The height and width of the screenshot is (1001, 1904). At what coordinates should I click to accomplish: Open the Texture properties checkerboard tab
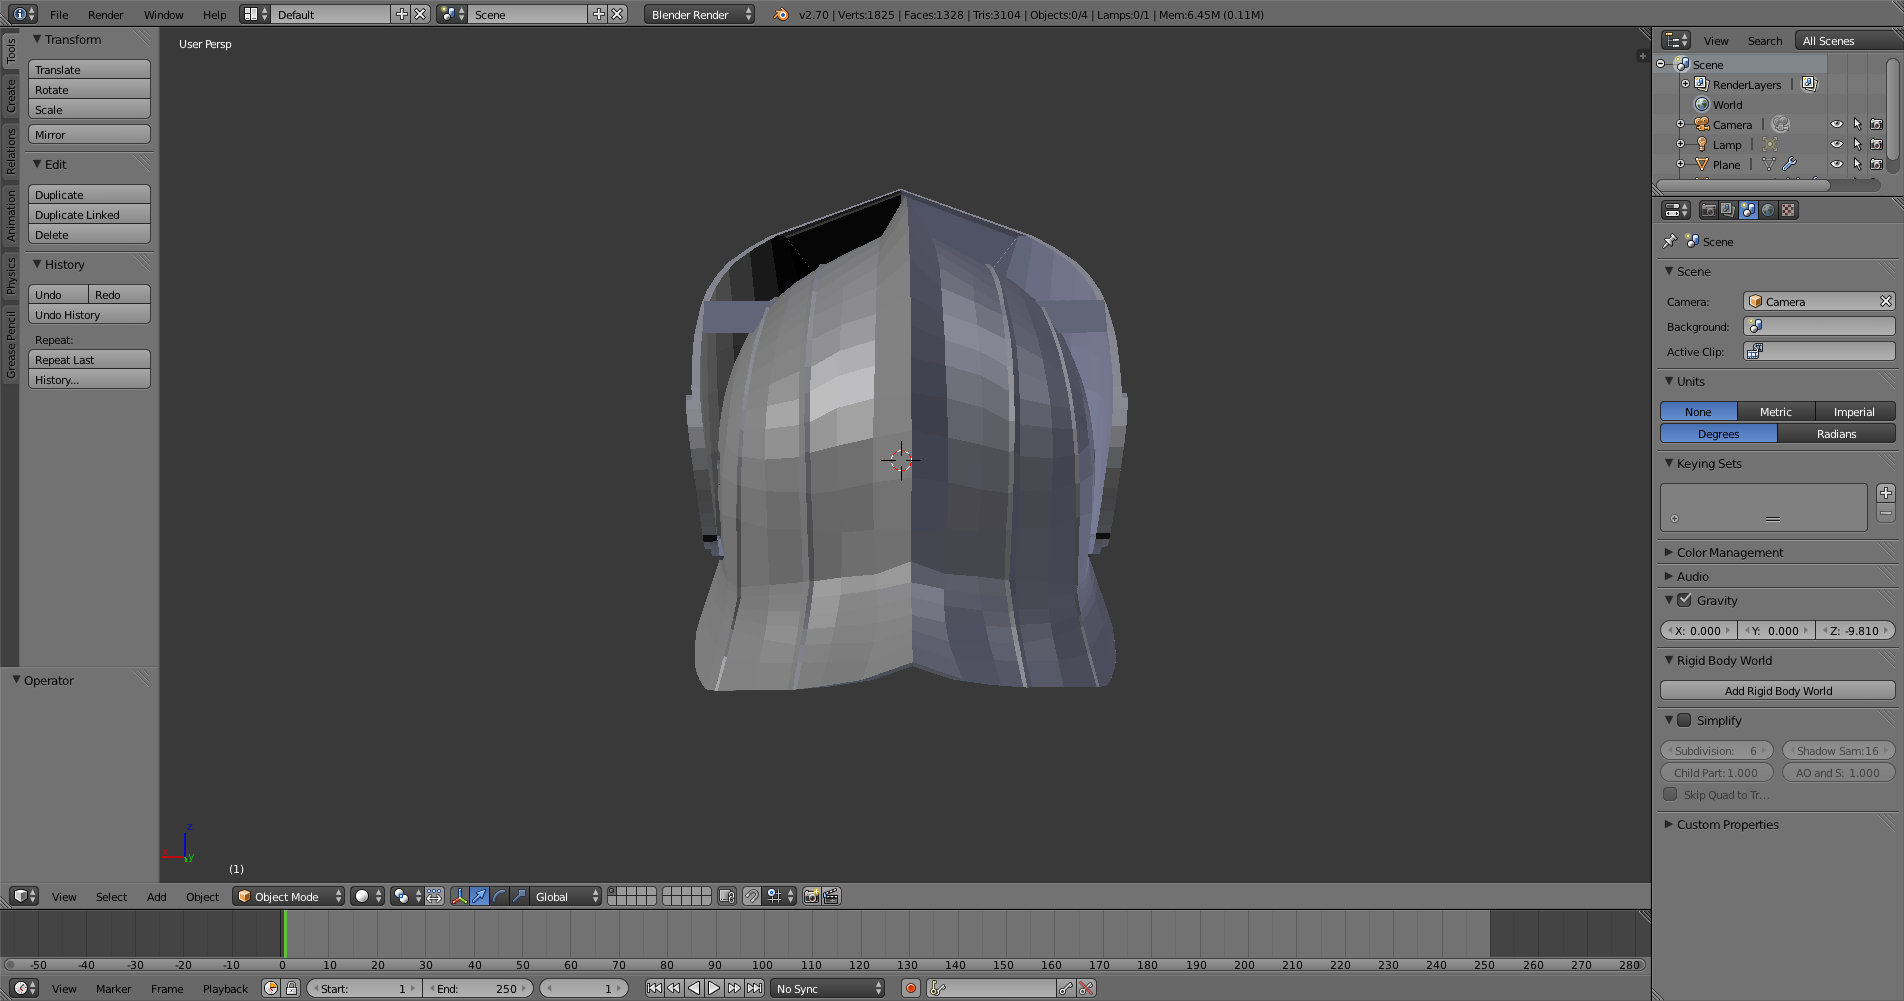tap(1788, 210)
